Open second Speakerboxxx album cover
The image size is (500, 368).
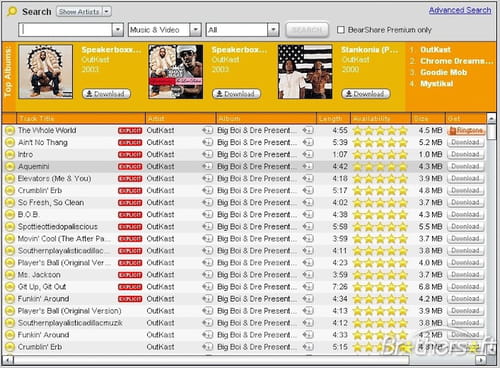pyautogui.click(x=176, y=72)
